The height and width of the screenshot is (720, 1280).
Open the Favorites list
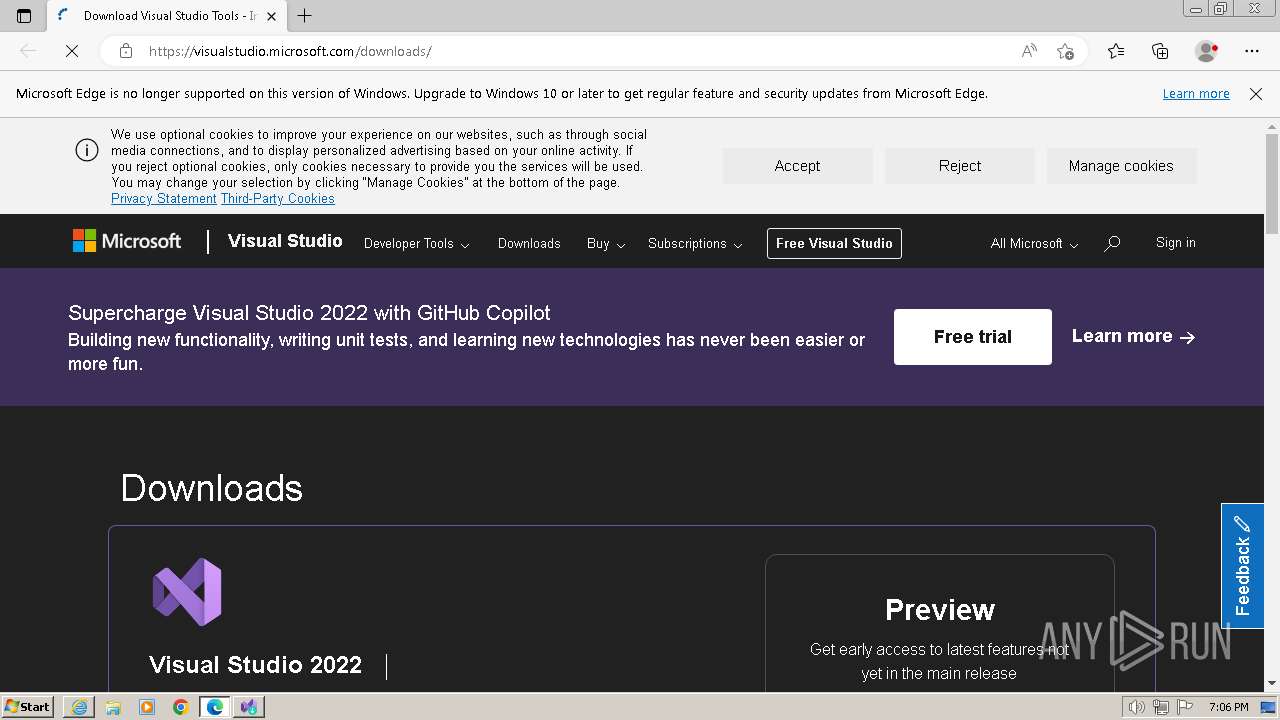pyautogui.click(x=1116, y=51)
